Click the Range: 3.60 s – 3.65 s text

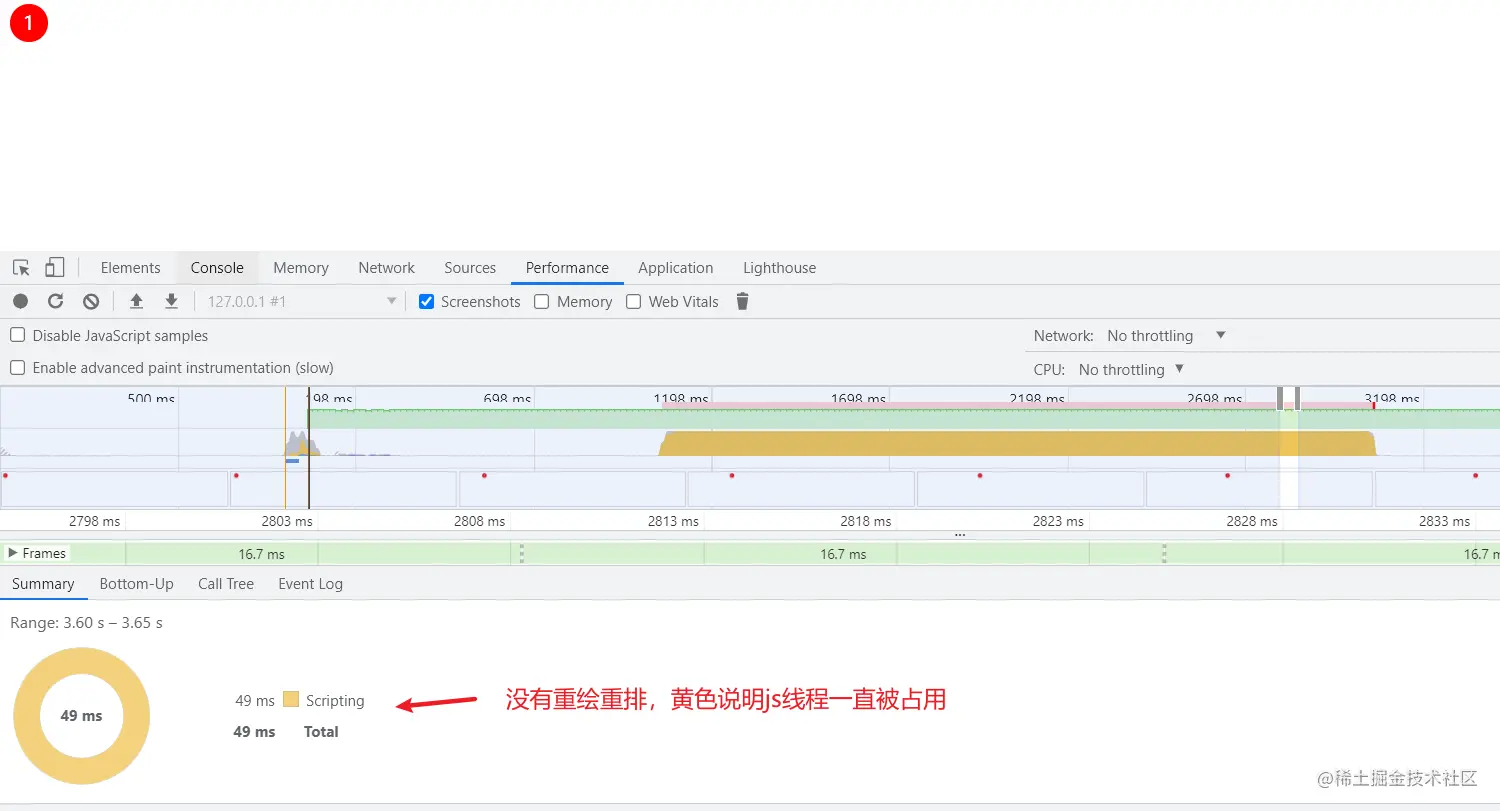click(x=86, y=623)
